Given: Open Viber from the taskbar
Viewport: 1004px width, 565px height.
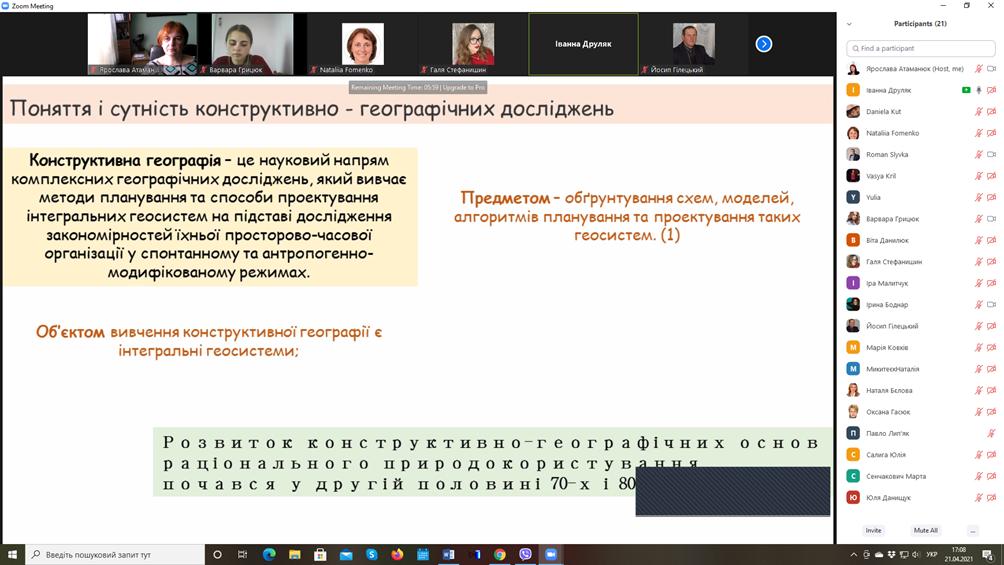Looking at the screenshot, I should [x=526, y=554].
